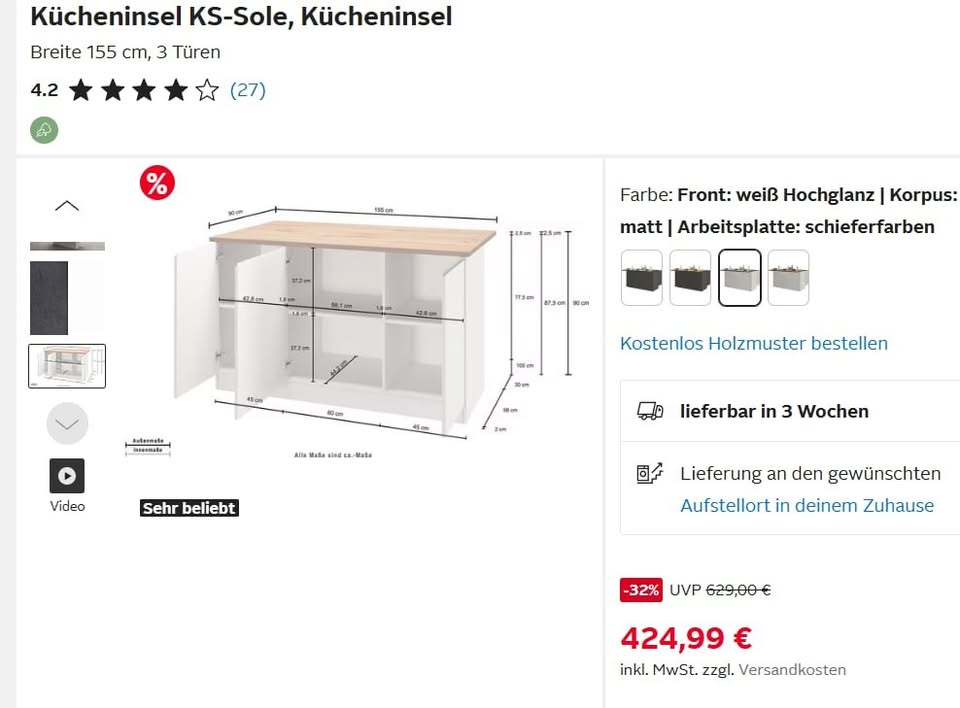This screenshot has width=960, height=708.
Task: Show previous thumbnails with up chevron
Action: [x=67, y=206]
